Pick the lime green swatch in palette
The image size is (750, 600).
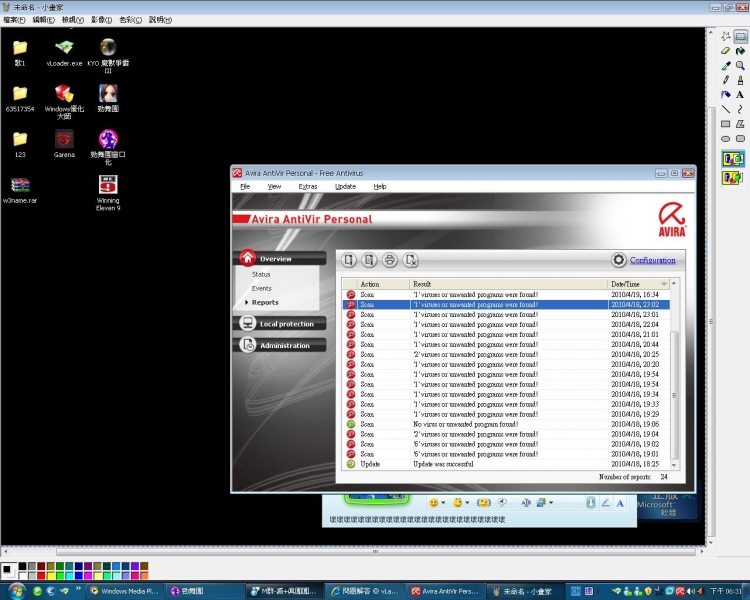tap(60, 575)
